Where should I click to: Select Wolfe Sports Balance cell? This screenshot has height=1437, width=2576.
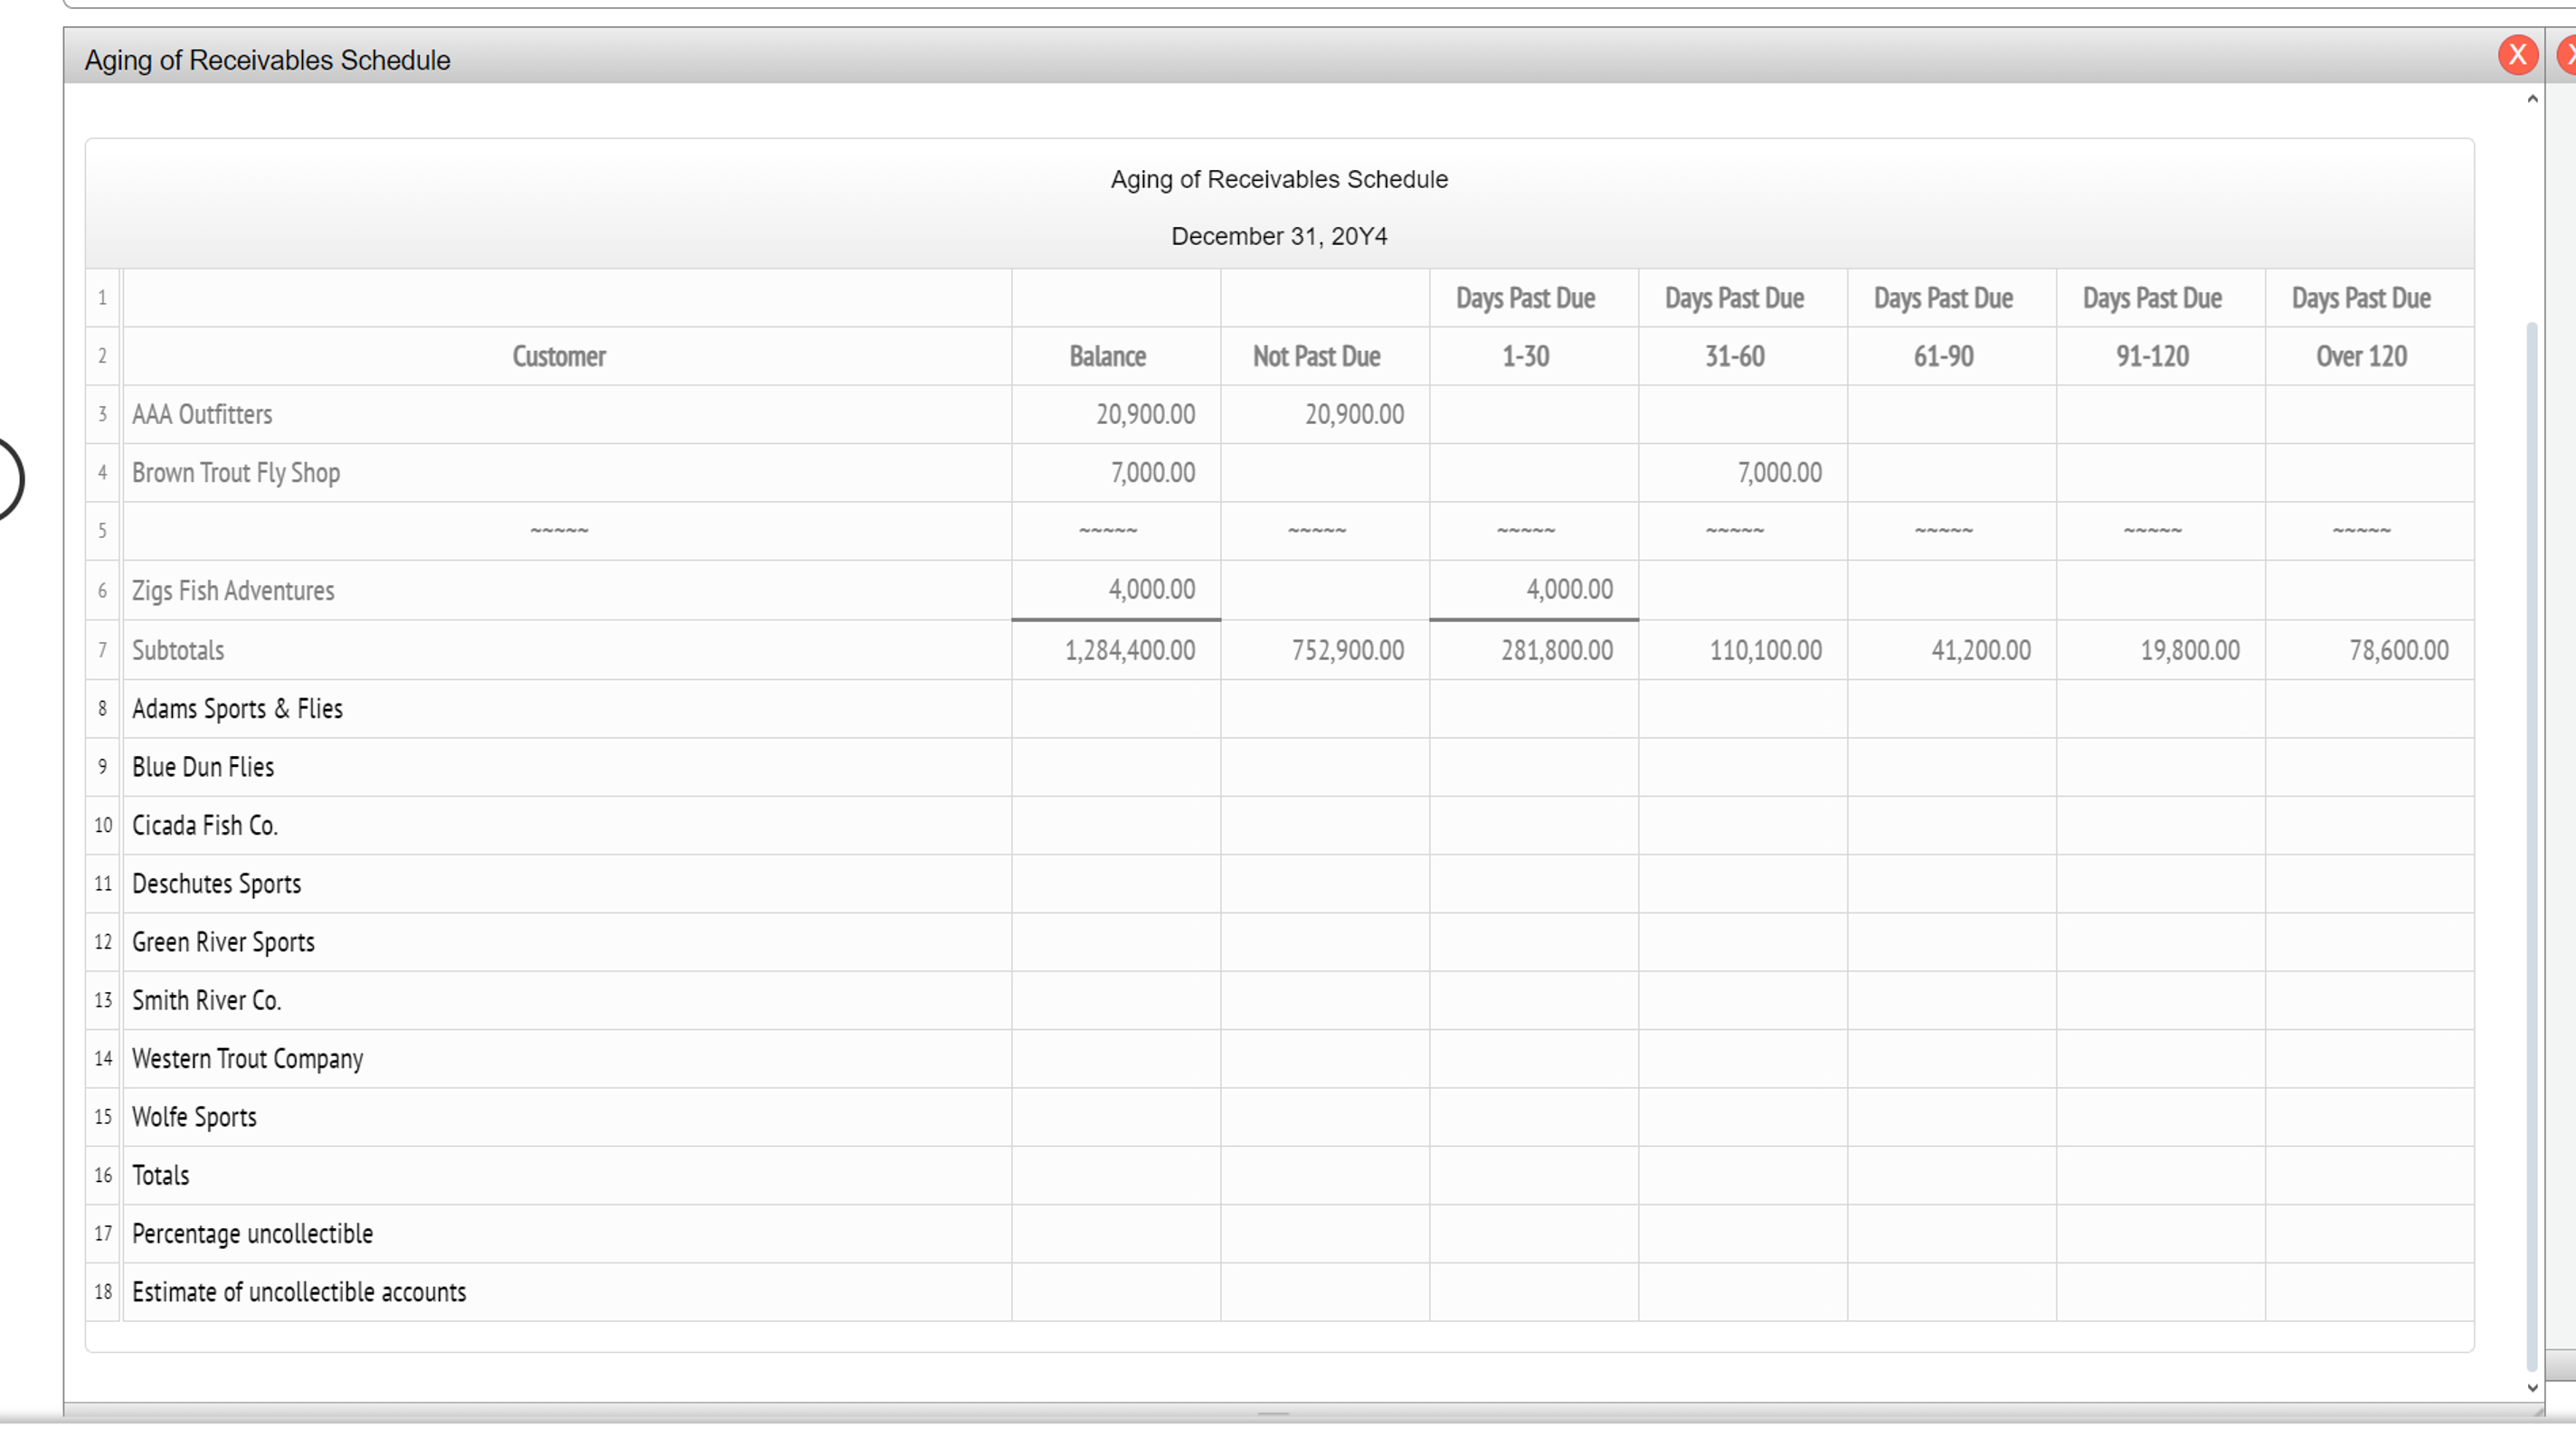(1115, 1117)
